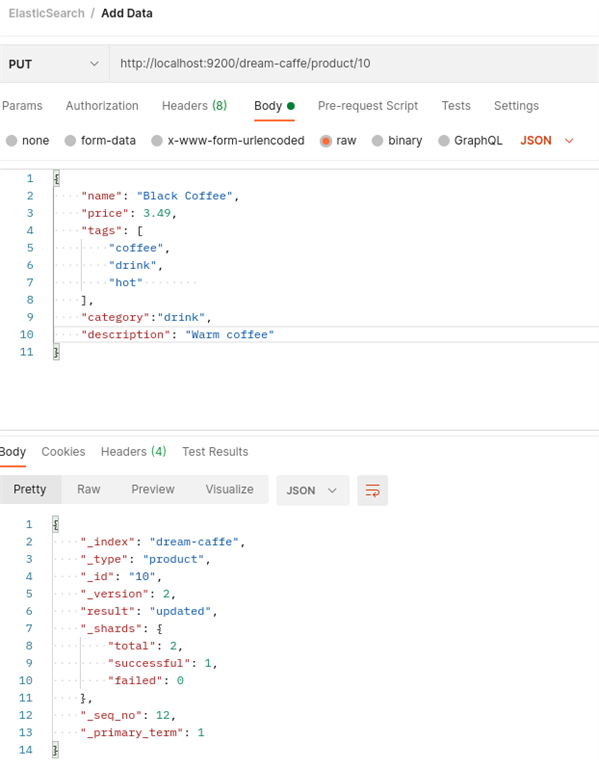The image size is (599, 768).
Task: Switch to the Test Results tab
Action: coord(215,452)
